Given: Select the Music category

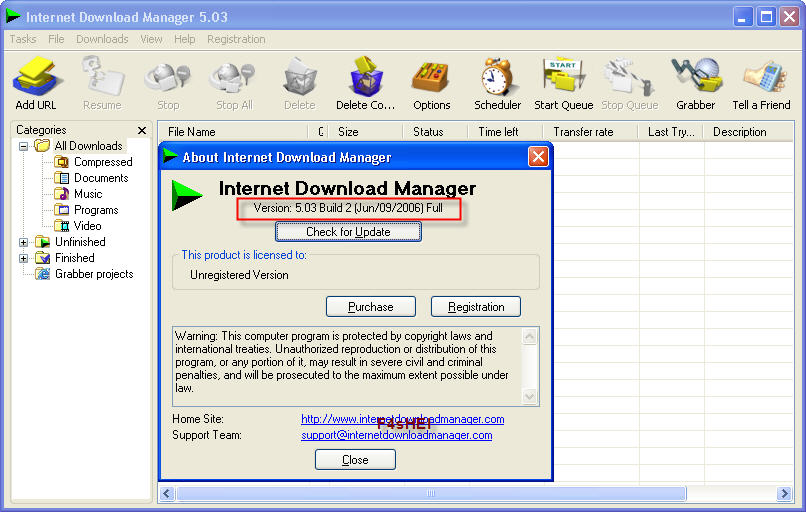Looking at the screenshot, I should pos(78,194).
